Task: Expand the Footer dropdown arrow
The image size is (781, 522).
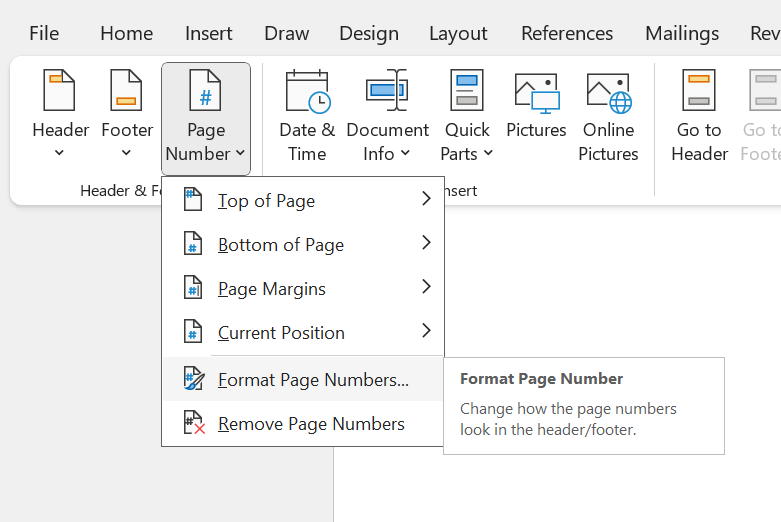Action: 126,152
